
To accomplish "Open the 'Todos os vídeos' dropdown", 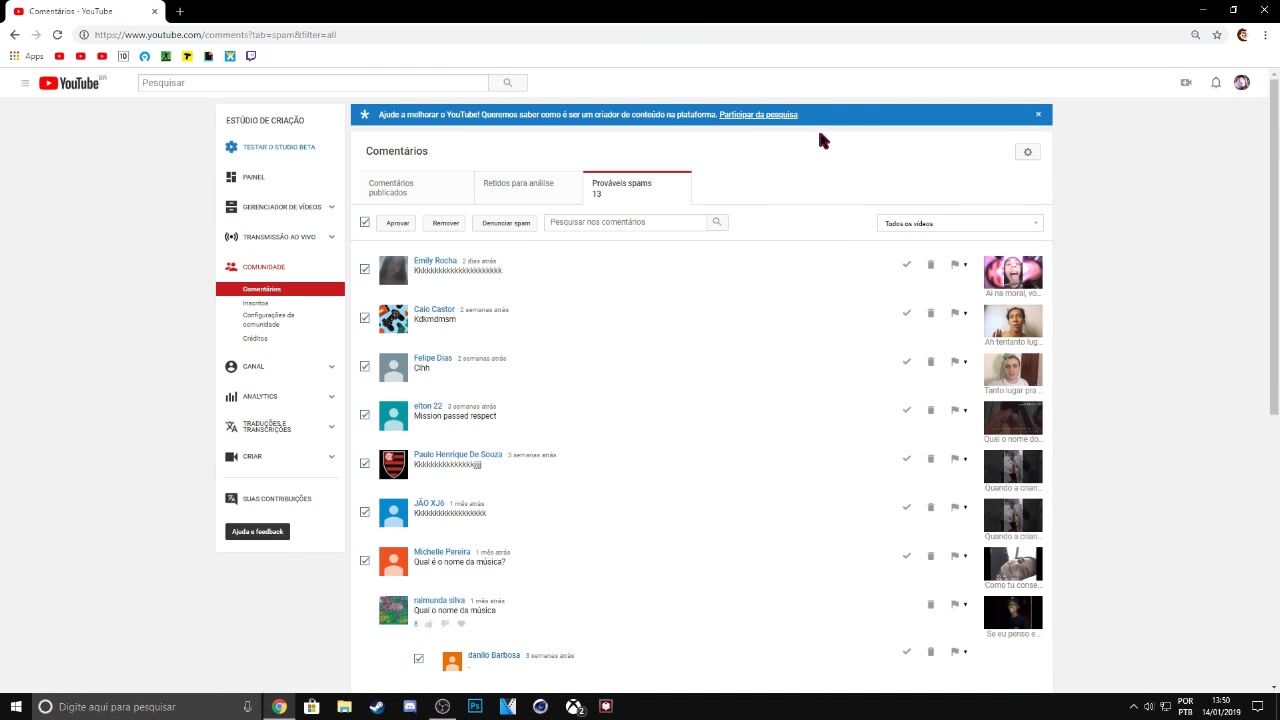I will 960,223.
